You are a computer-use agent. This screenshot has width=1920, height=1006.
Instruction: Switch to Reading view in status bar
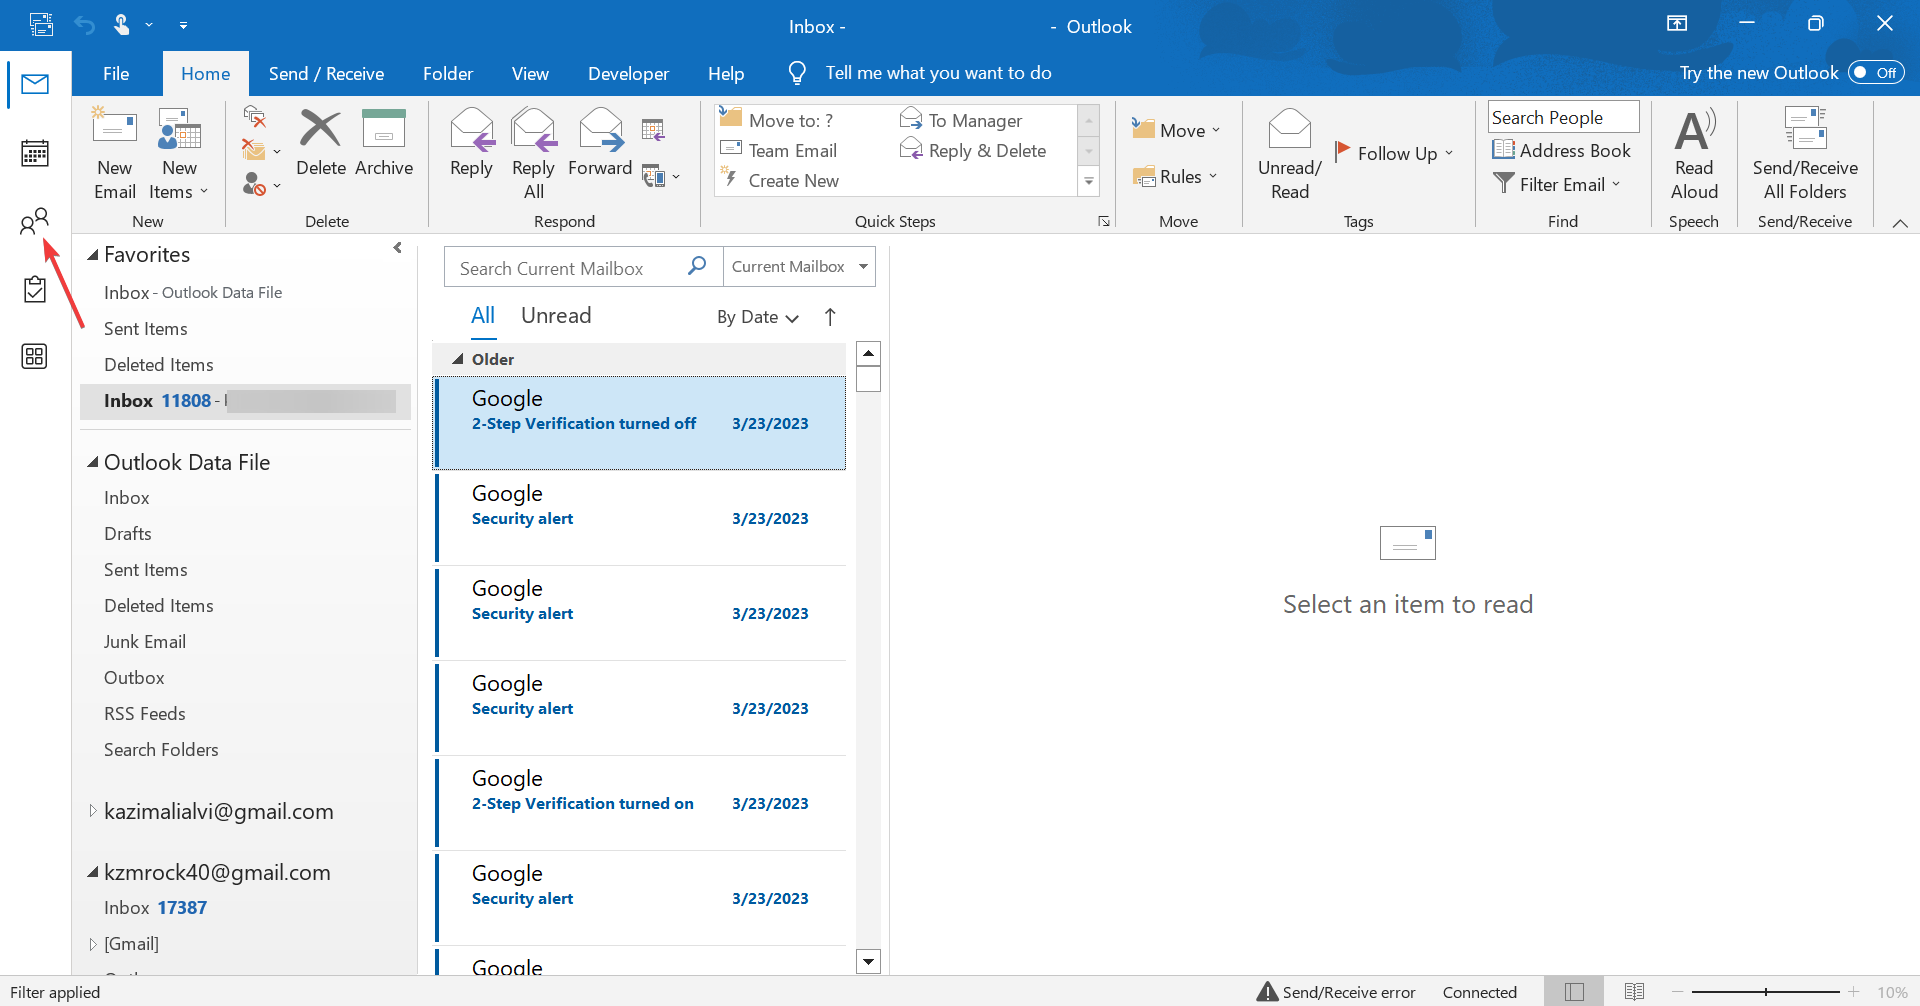pos(1634,991)
